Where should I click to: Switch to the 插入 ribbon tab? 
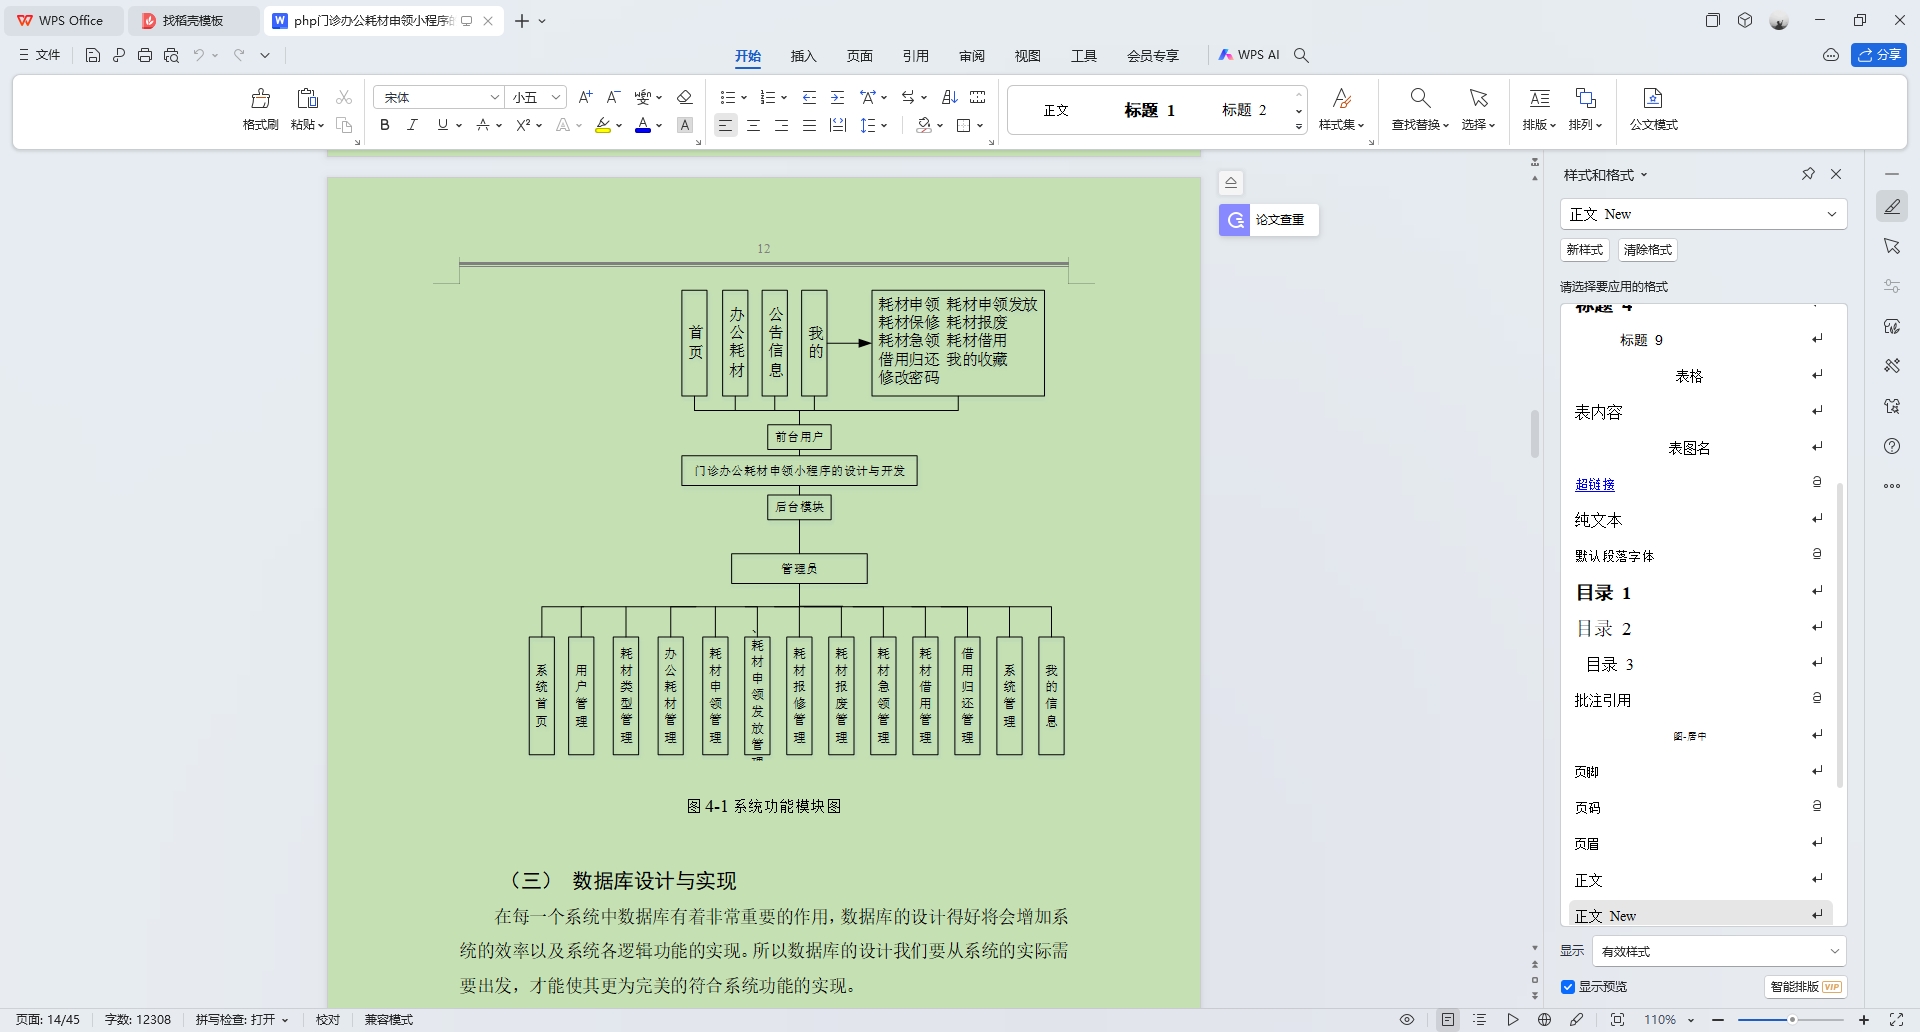coord(803,56)
